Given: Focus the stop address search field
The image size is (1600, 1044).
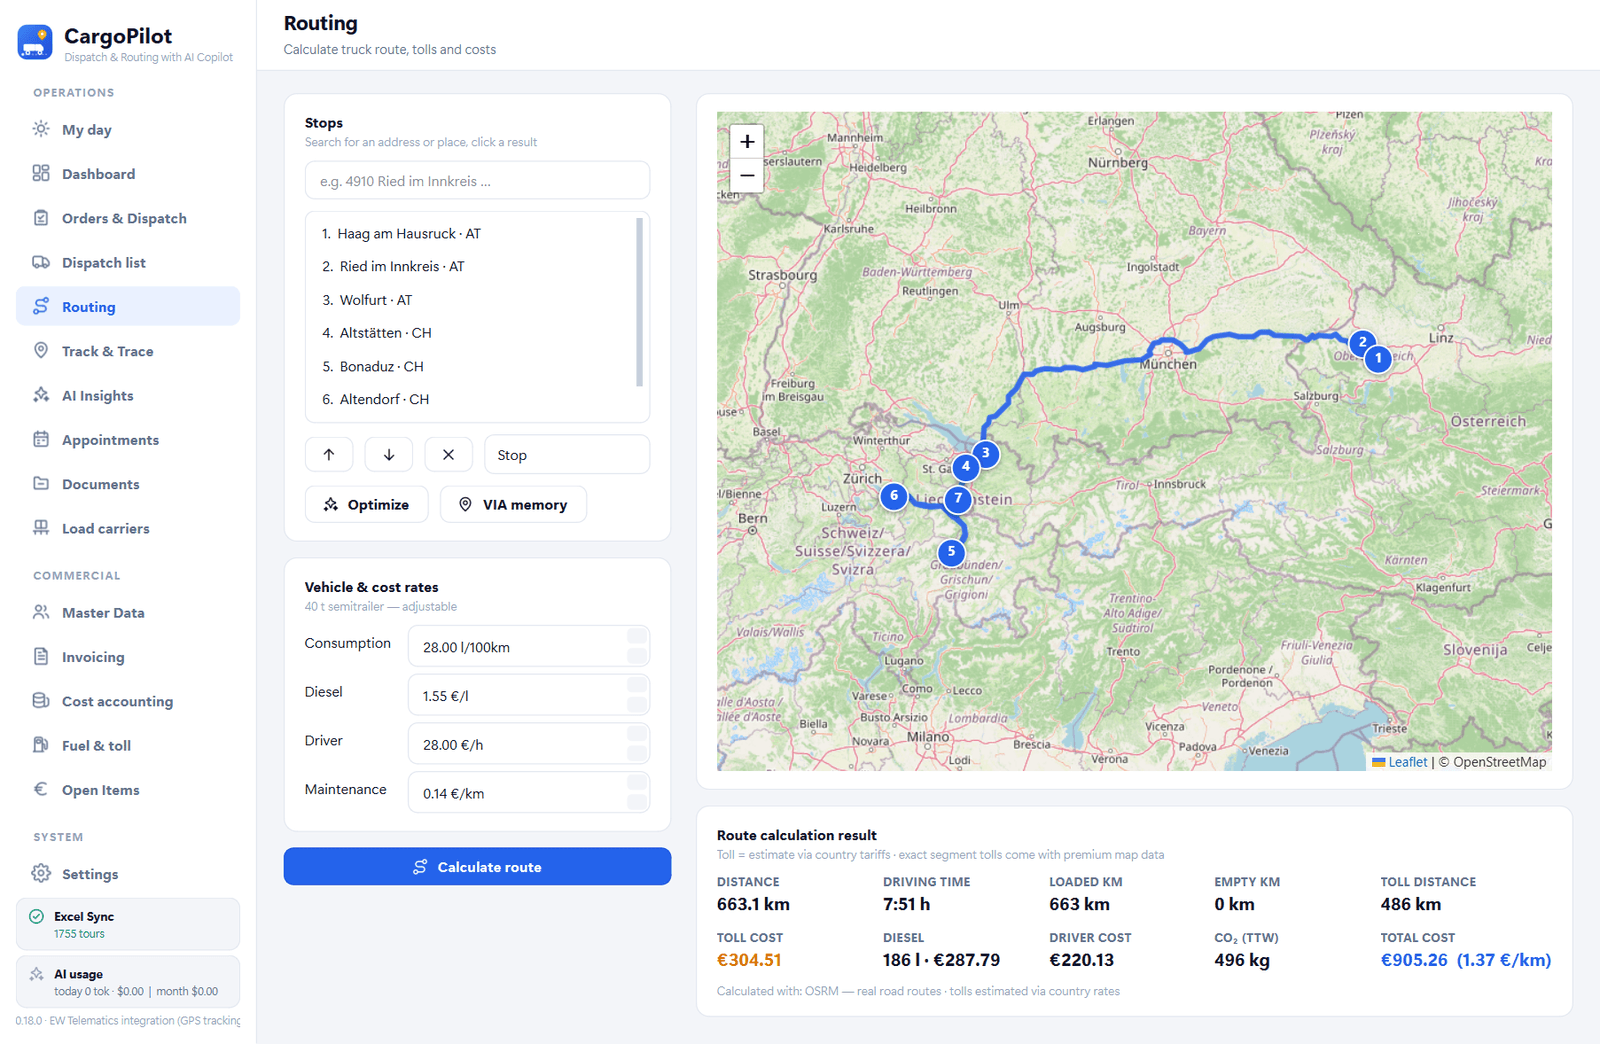Looking at the screenshot, I should [477, 181].
